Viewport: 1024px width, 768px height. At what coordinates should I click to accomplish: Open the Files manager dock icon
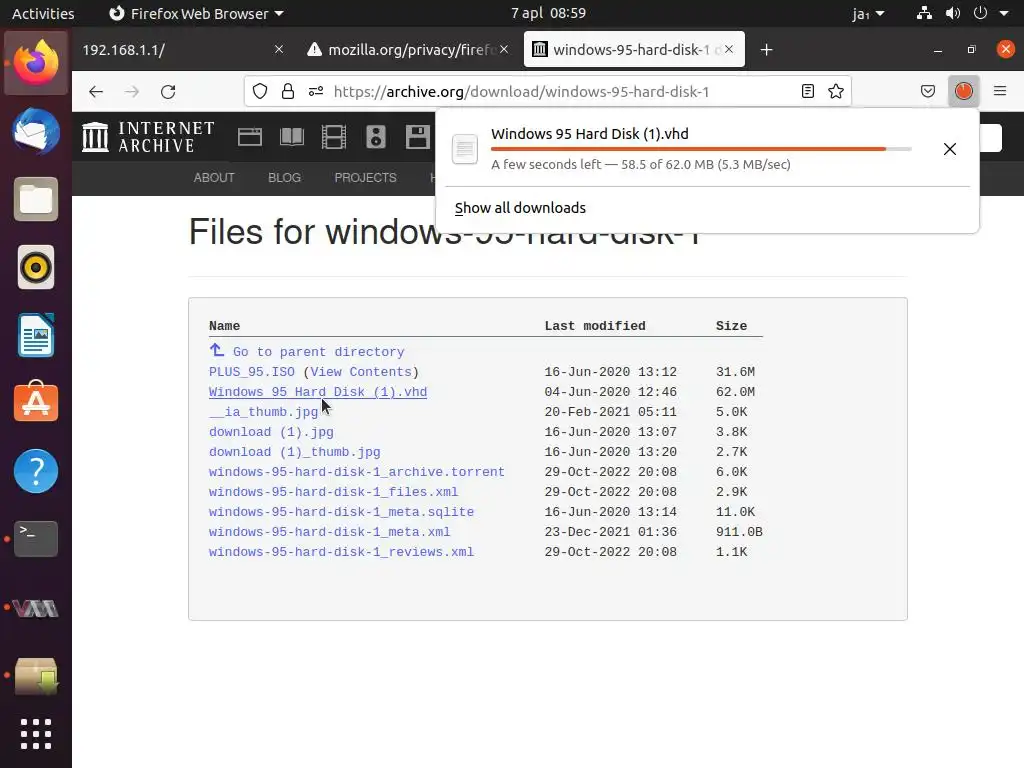36,199
